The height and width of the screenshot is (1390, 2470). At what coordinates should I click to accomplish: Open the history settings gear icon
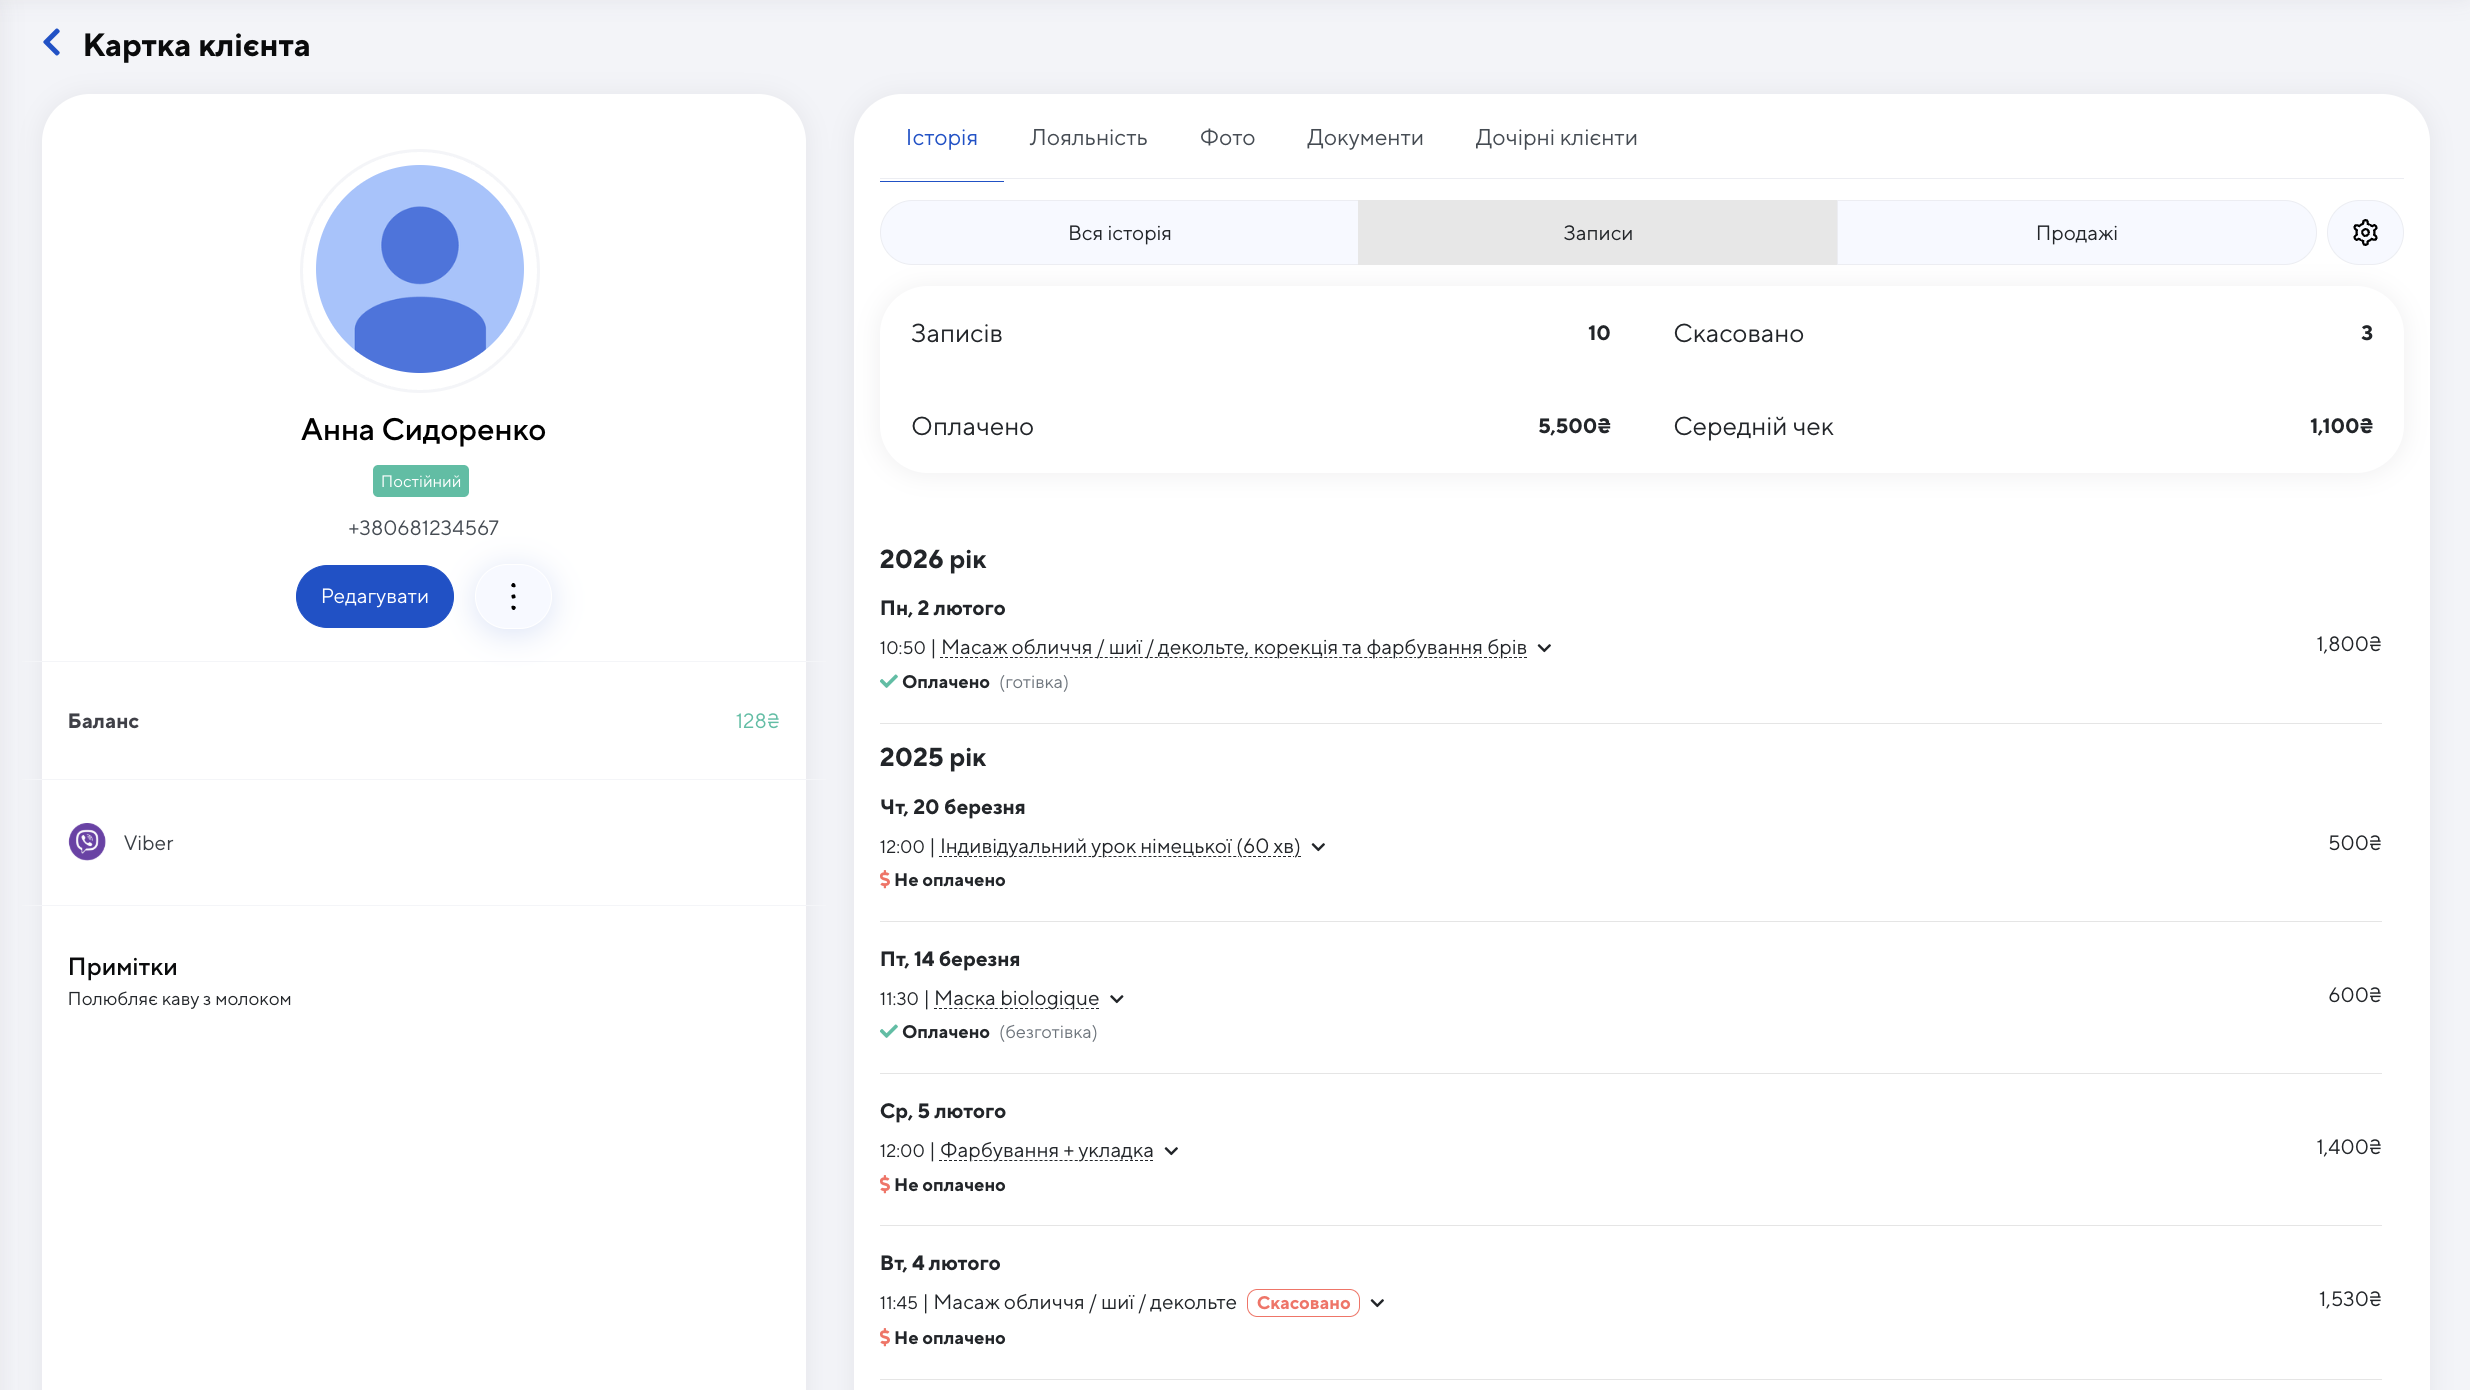point(2364,233)
